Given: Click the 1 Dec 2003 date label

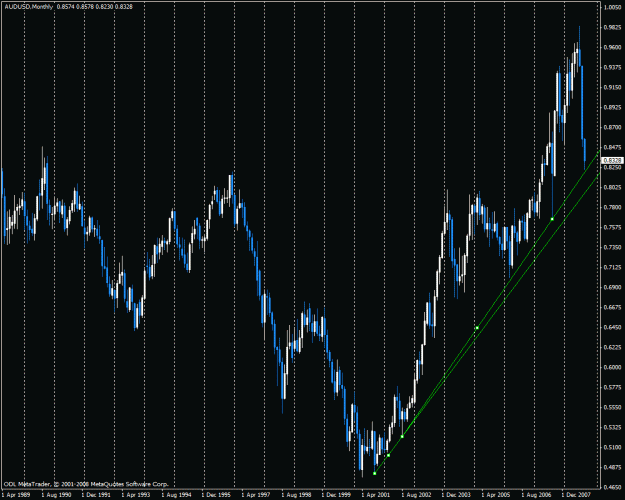Looking at the screenshot, I should click(457, 495).
